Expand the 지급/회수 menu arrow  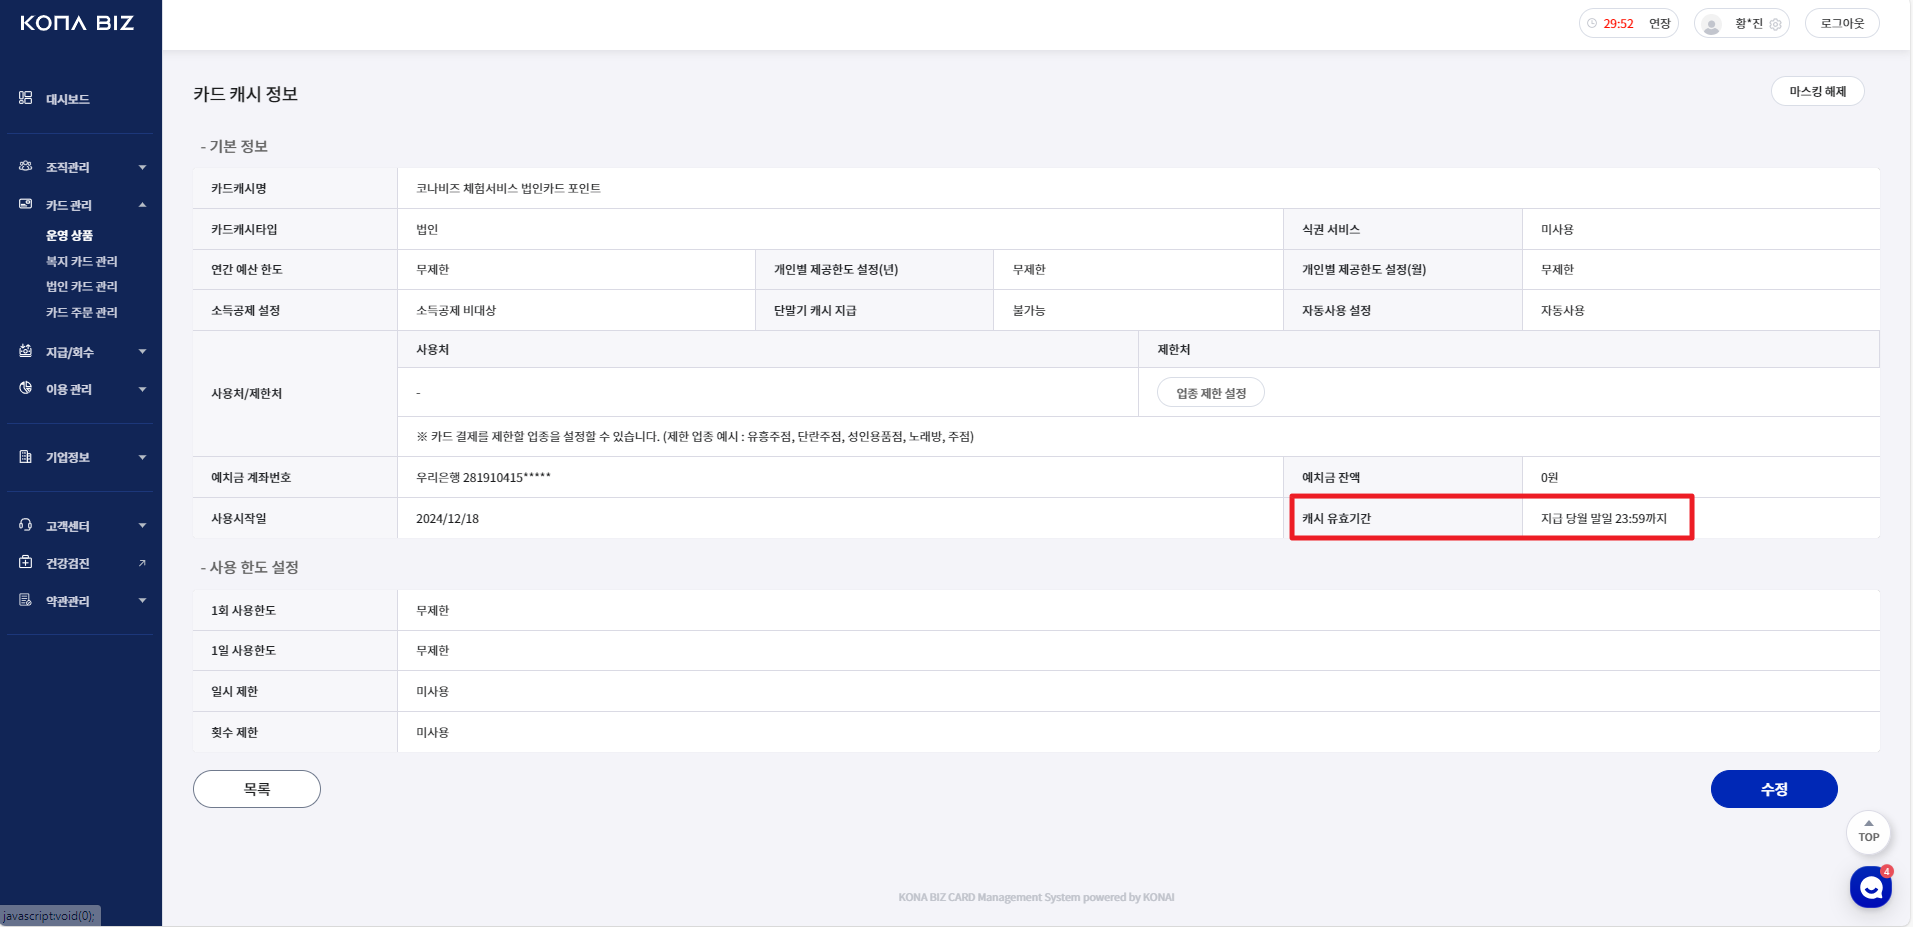tap(142, 352)
